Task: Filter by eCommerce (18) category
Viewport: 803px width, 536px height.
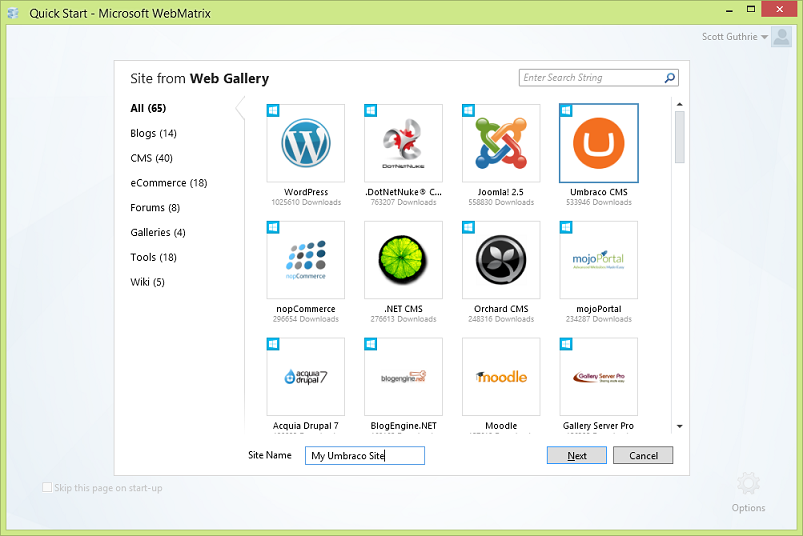Action: coord(168,183)
